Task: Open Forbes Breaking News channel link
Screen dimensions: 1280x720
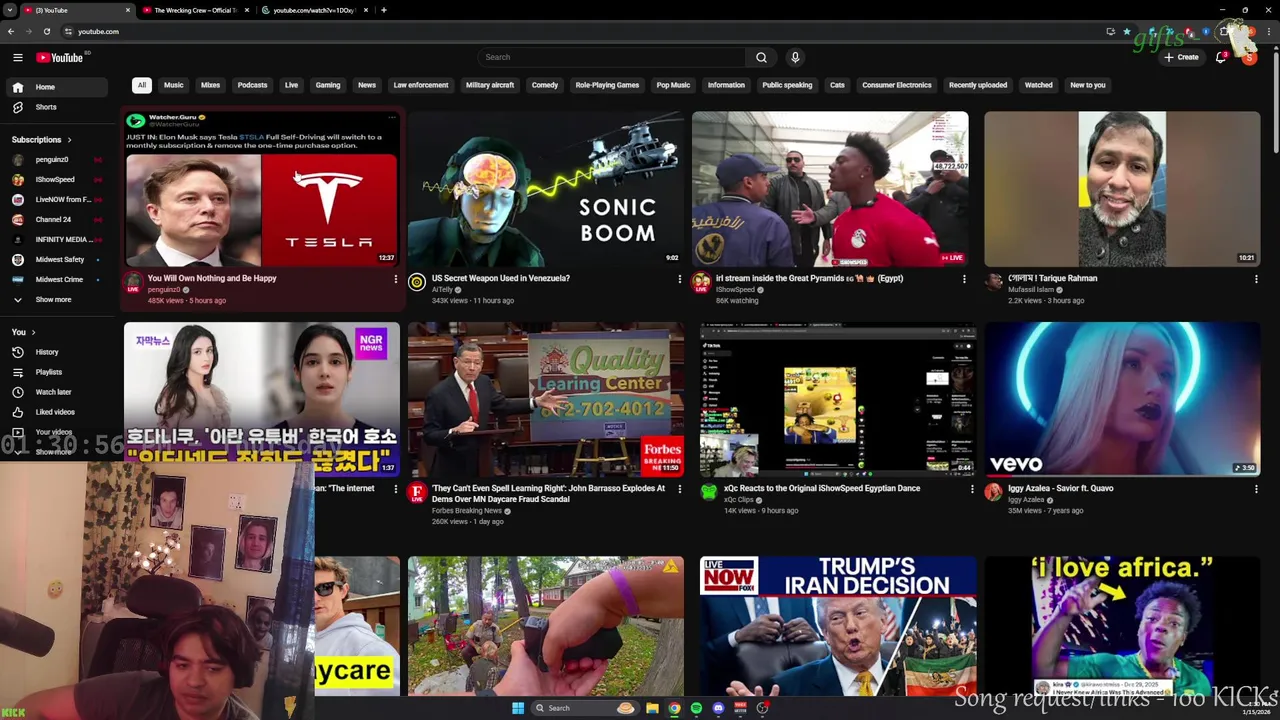Action: coord(467,511)
